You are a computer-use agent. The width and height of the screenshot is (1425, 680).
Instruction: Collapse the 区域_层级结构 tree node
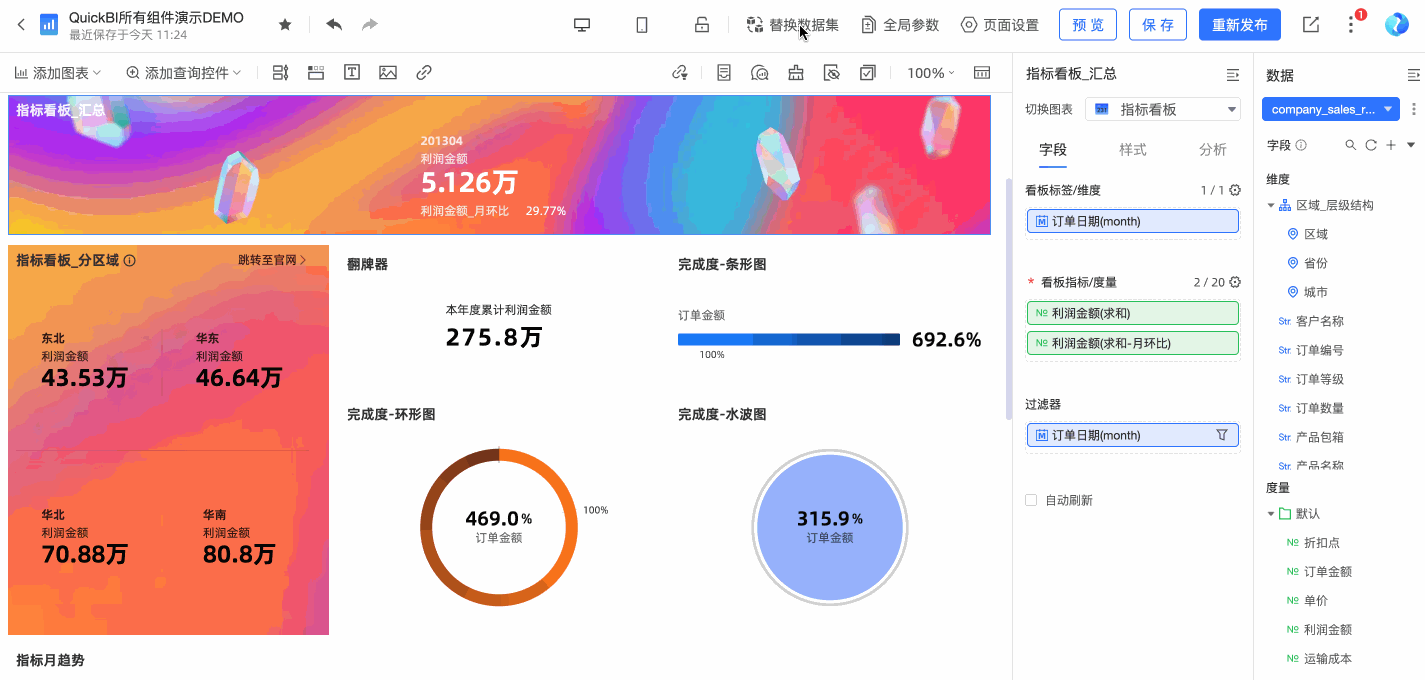coord(1271,205)
